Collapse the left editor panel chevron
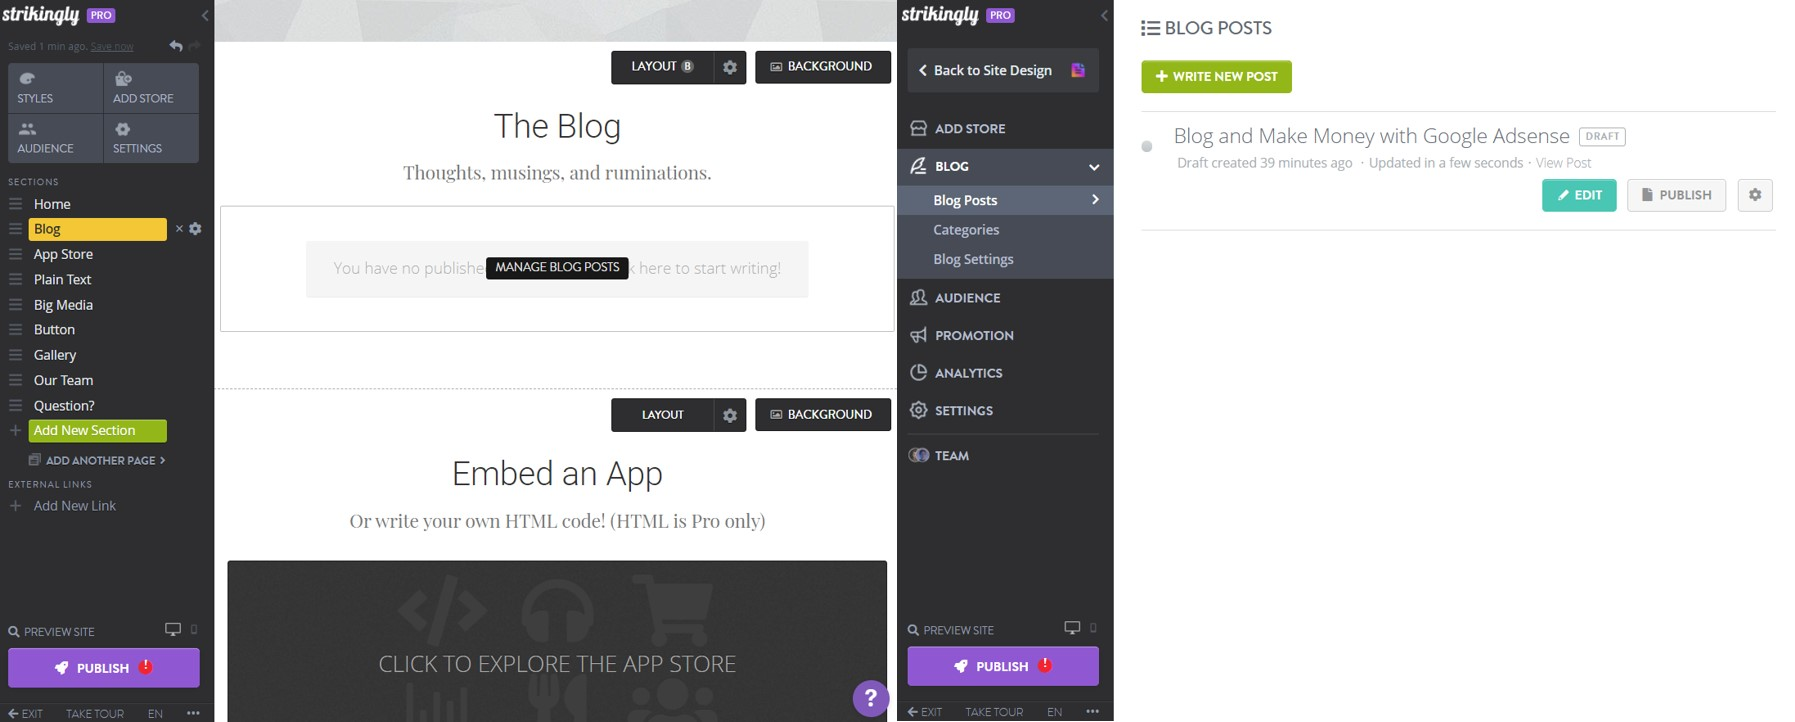 [205, 15]
